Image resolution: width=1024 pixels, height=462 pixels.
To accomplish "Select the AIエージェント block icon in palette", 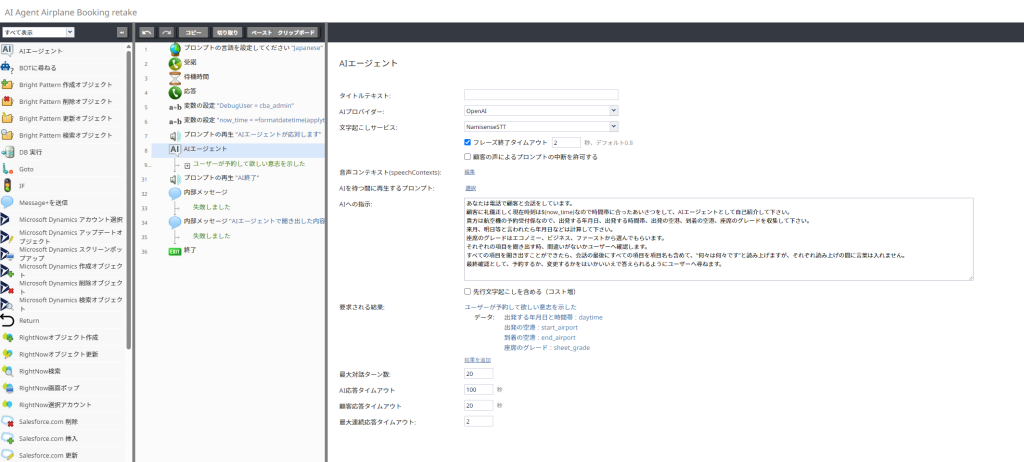I will (8, 50).
